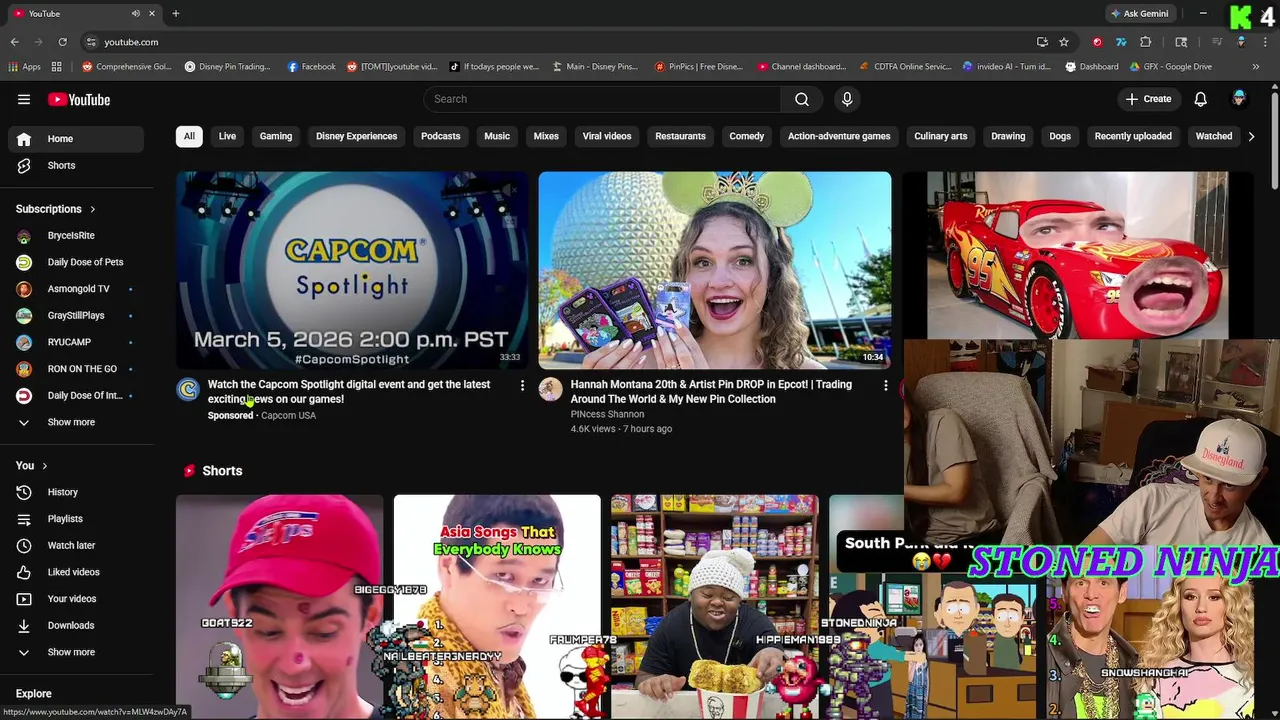1280x720 pixels.
Task: Show more subscriptions
Action: click(x=72, y=422)
